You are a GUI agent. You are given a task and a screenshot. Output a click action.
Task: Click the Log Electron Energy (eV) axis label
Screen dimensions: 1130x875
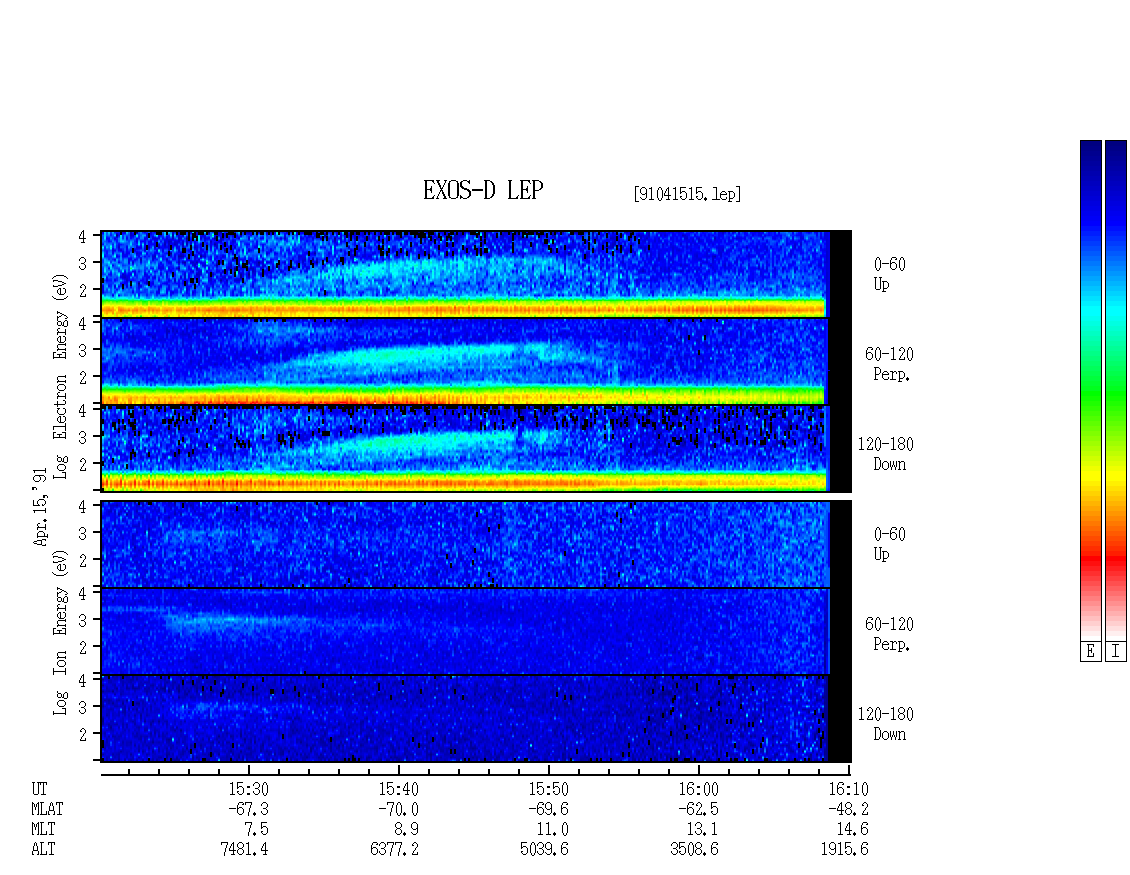click(x=61, y=376)
